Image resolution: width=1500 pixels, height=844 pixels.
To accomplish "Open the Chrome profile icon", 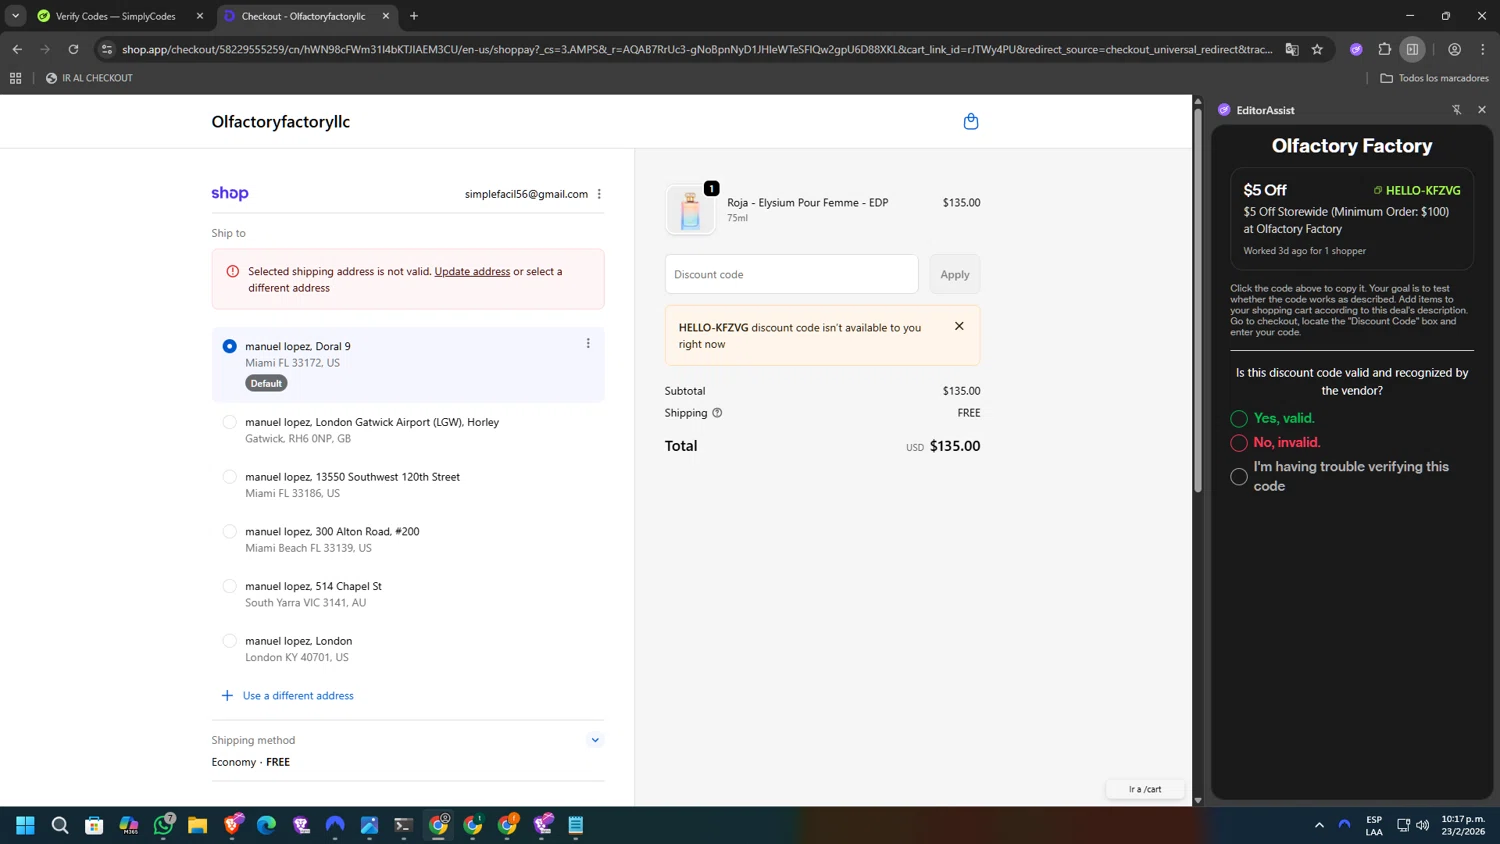I will click(x=1454, y=49).
